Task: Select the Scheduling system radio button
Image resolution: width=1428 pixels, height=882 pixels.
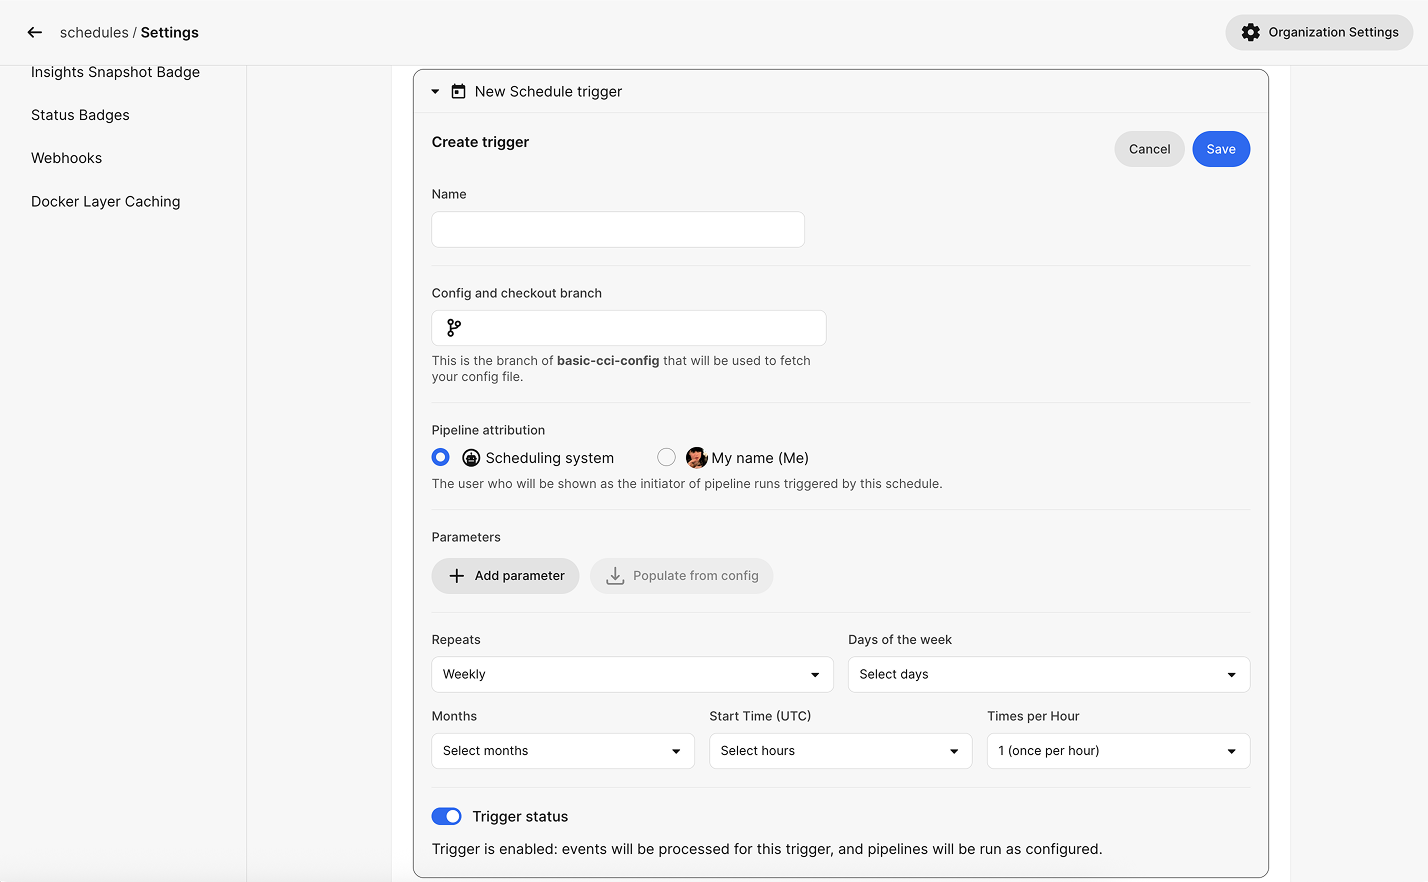Action: pyautogui.click(x=440, y=457)
